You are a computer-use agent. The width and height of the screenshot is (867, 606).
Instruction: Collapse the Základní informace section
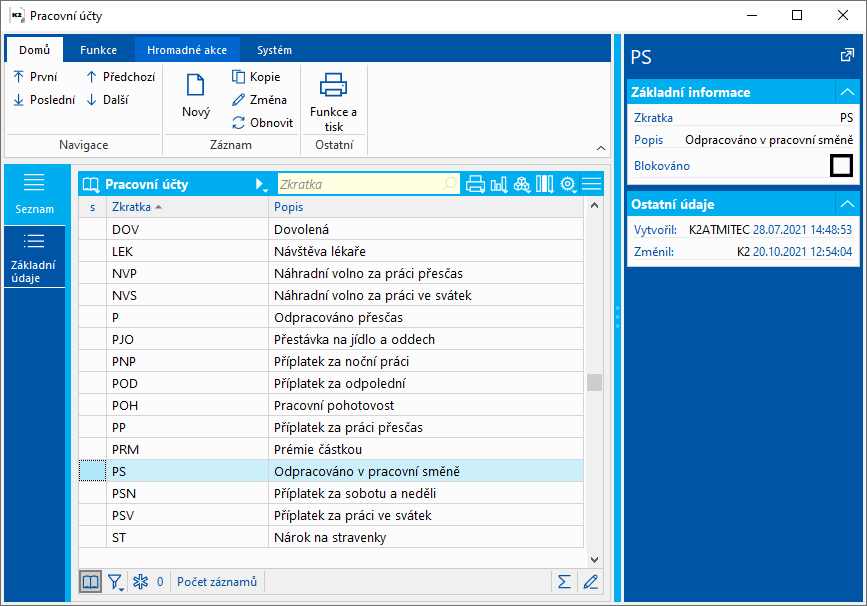[x=847, y=92]
